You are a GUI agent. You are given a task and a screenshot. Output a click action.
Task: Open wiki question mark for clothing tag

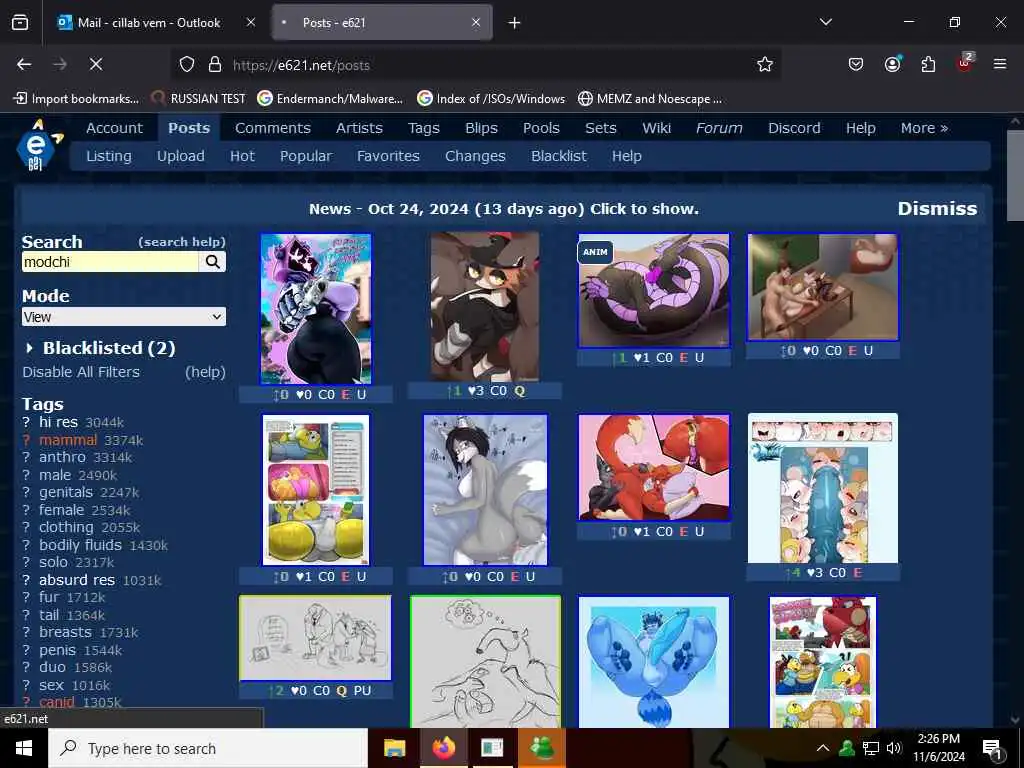(x=26, y=527)
